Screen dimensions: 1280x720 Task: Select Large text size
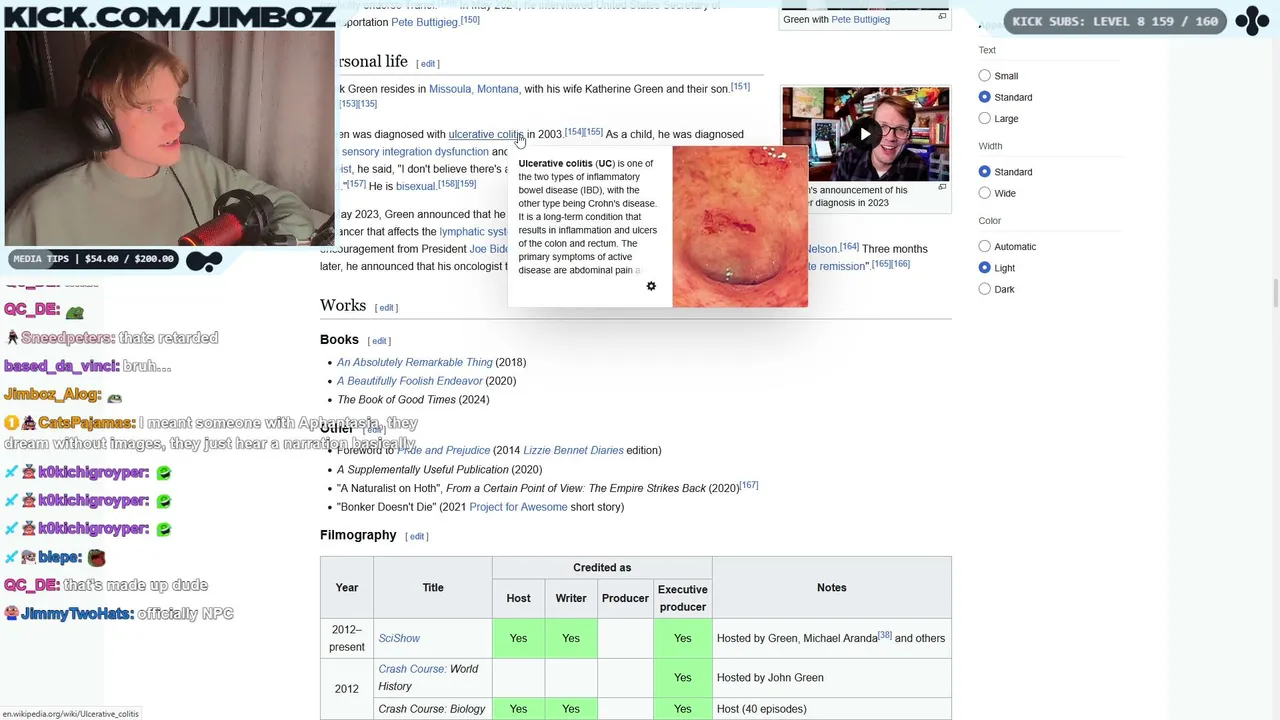[985, 118]
